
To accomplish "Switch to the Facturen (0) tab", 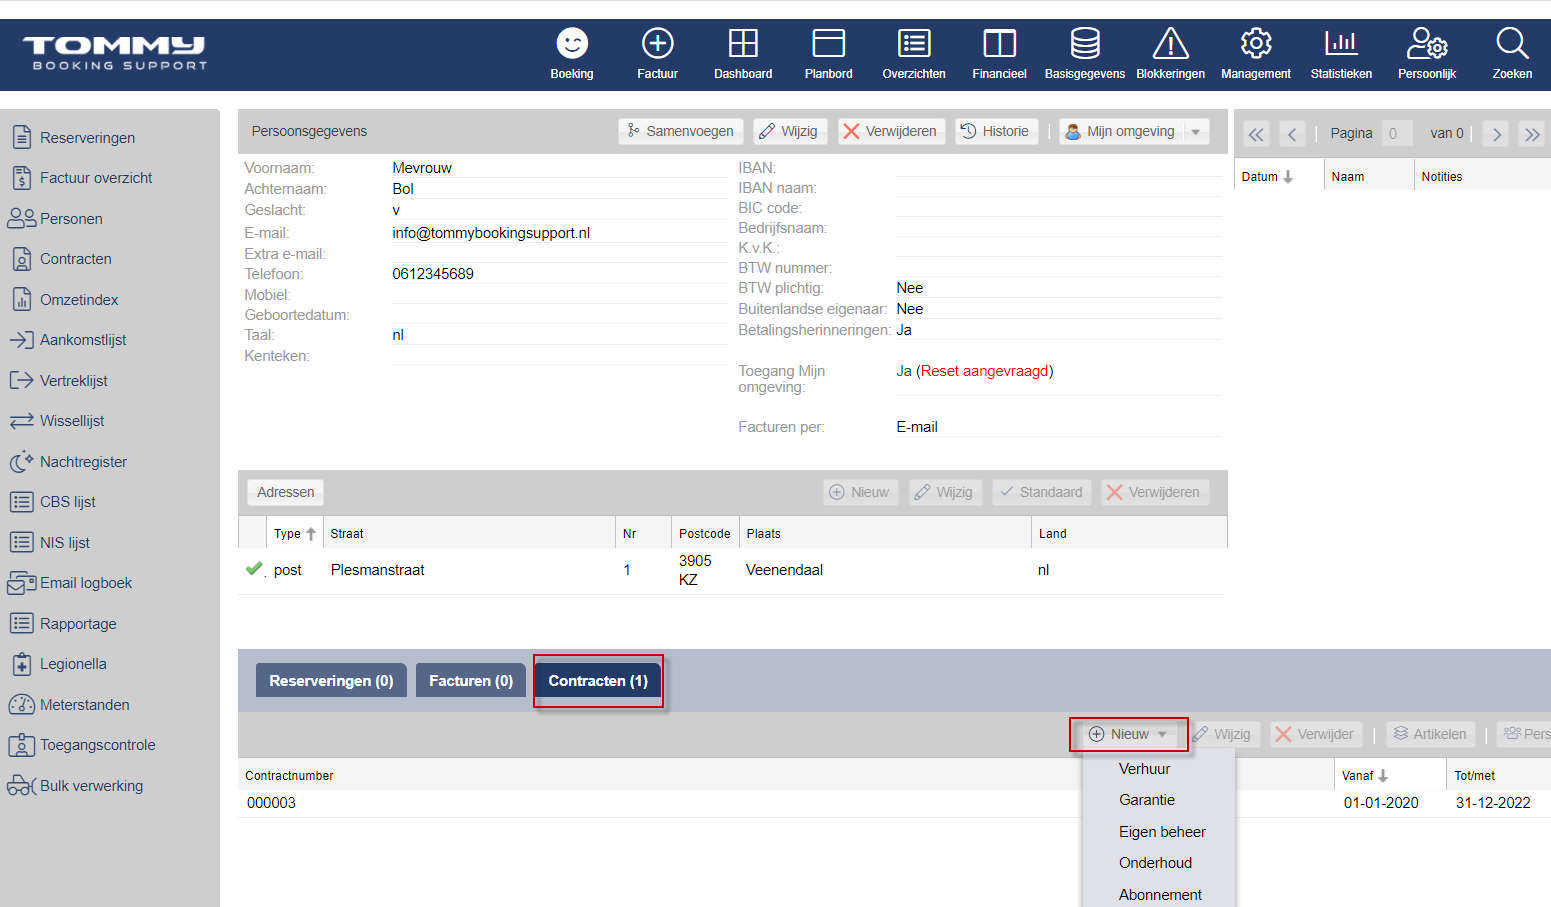I will click(471, 681).
